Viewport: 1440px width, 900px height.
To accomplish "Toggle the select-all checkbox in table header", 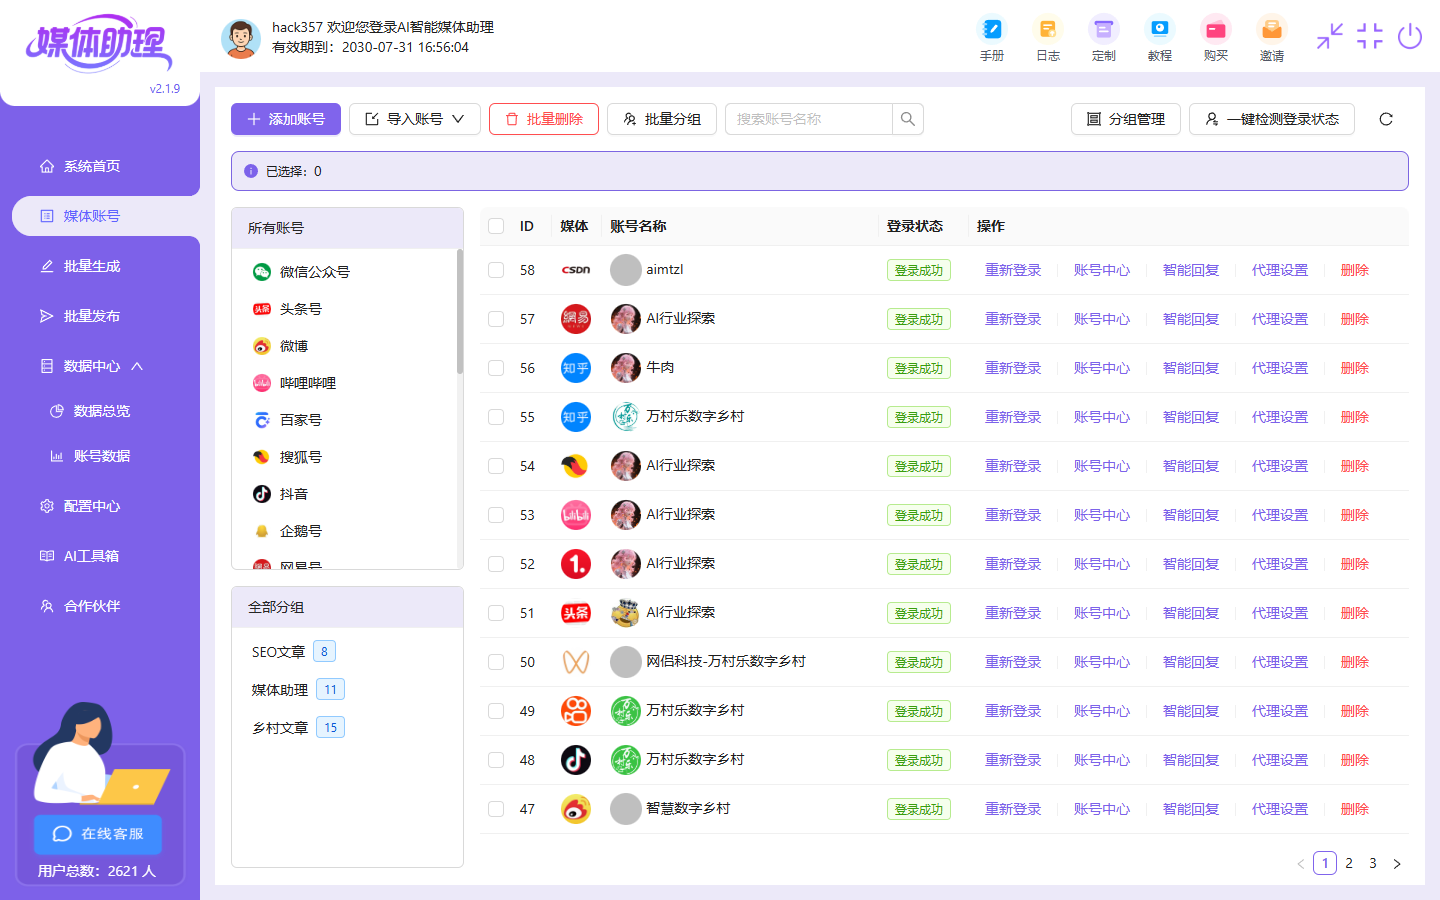I will pos(496,226).
